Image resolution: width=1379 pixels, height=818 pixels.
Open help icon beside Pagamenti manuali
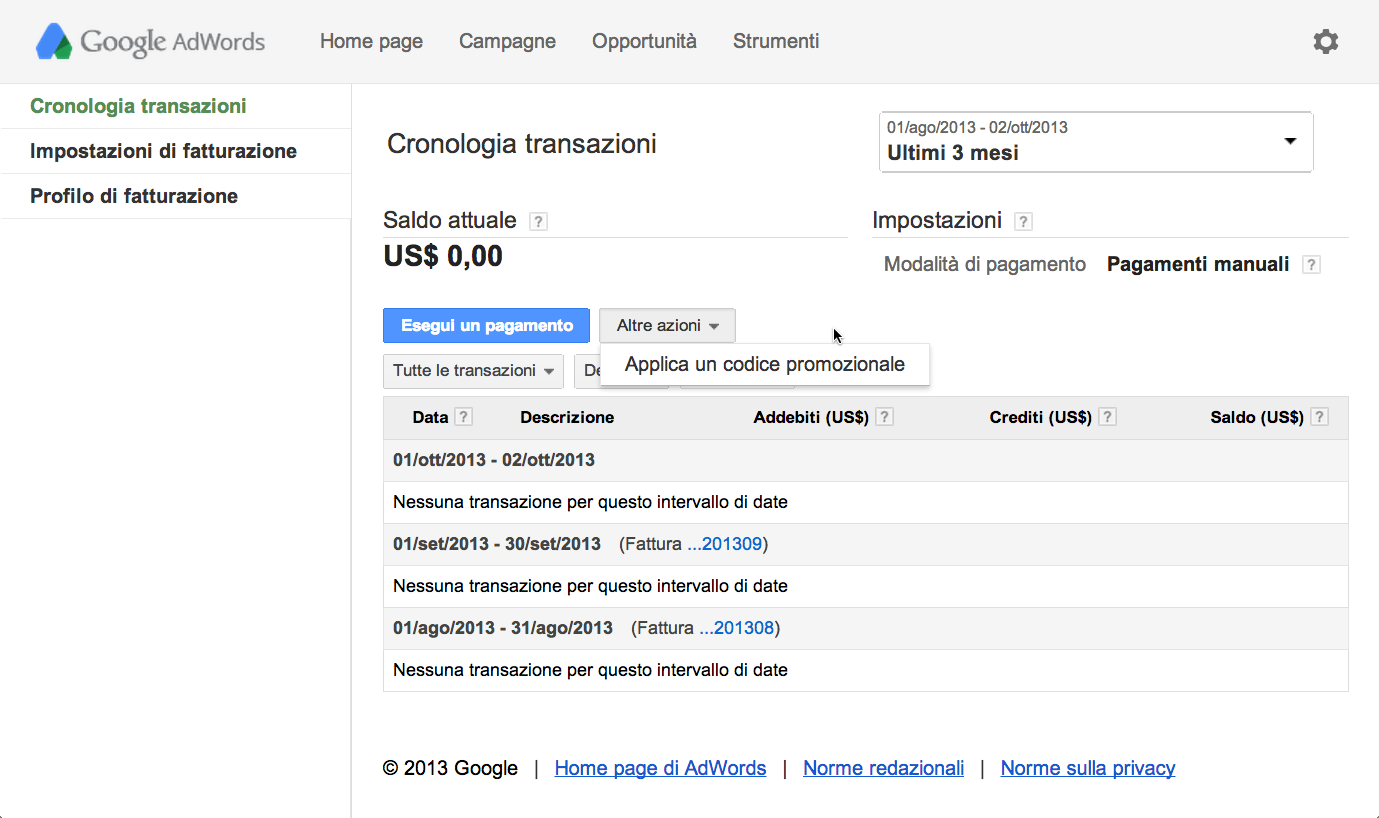pyautogui.click(x=1312, y=265)
